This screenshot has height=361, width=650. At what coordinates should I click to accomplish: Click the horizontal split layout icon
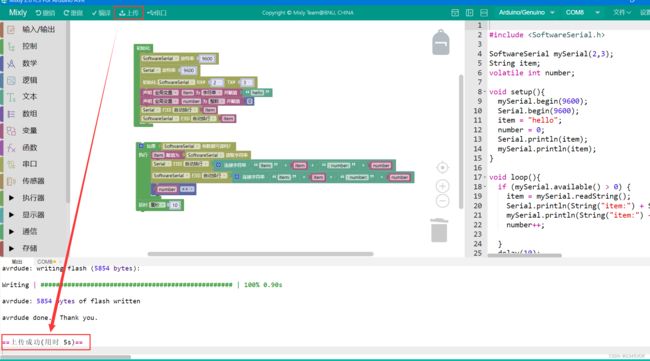(x=484, y=13)
